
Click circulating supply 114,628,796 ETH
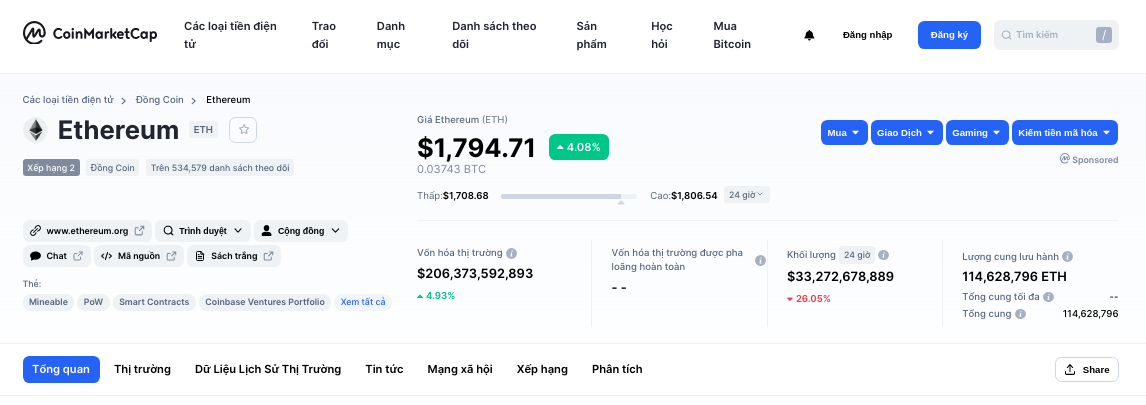[1014, 276]
